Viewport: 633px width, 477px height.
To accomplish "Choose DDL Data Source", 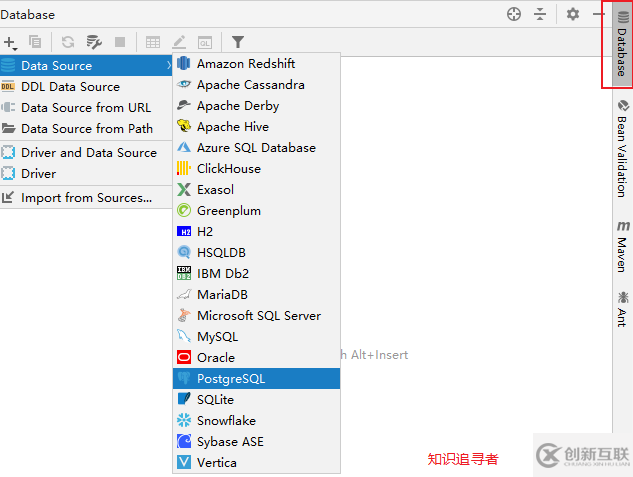I will click(x=86, y=86).
